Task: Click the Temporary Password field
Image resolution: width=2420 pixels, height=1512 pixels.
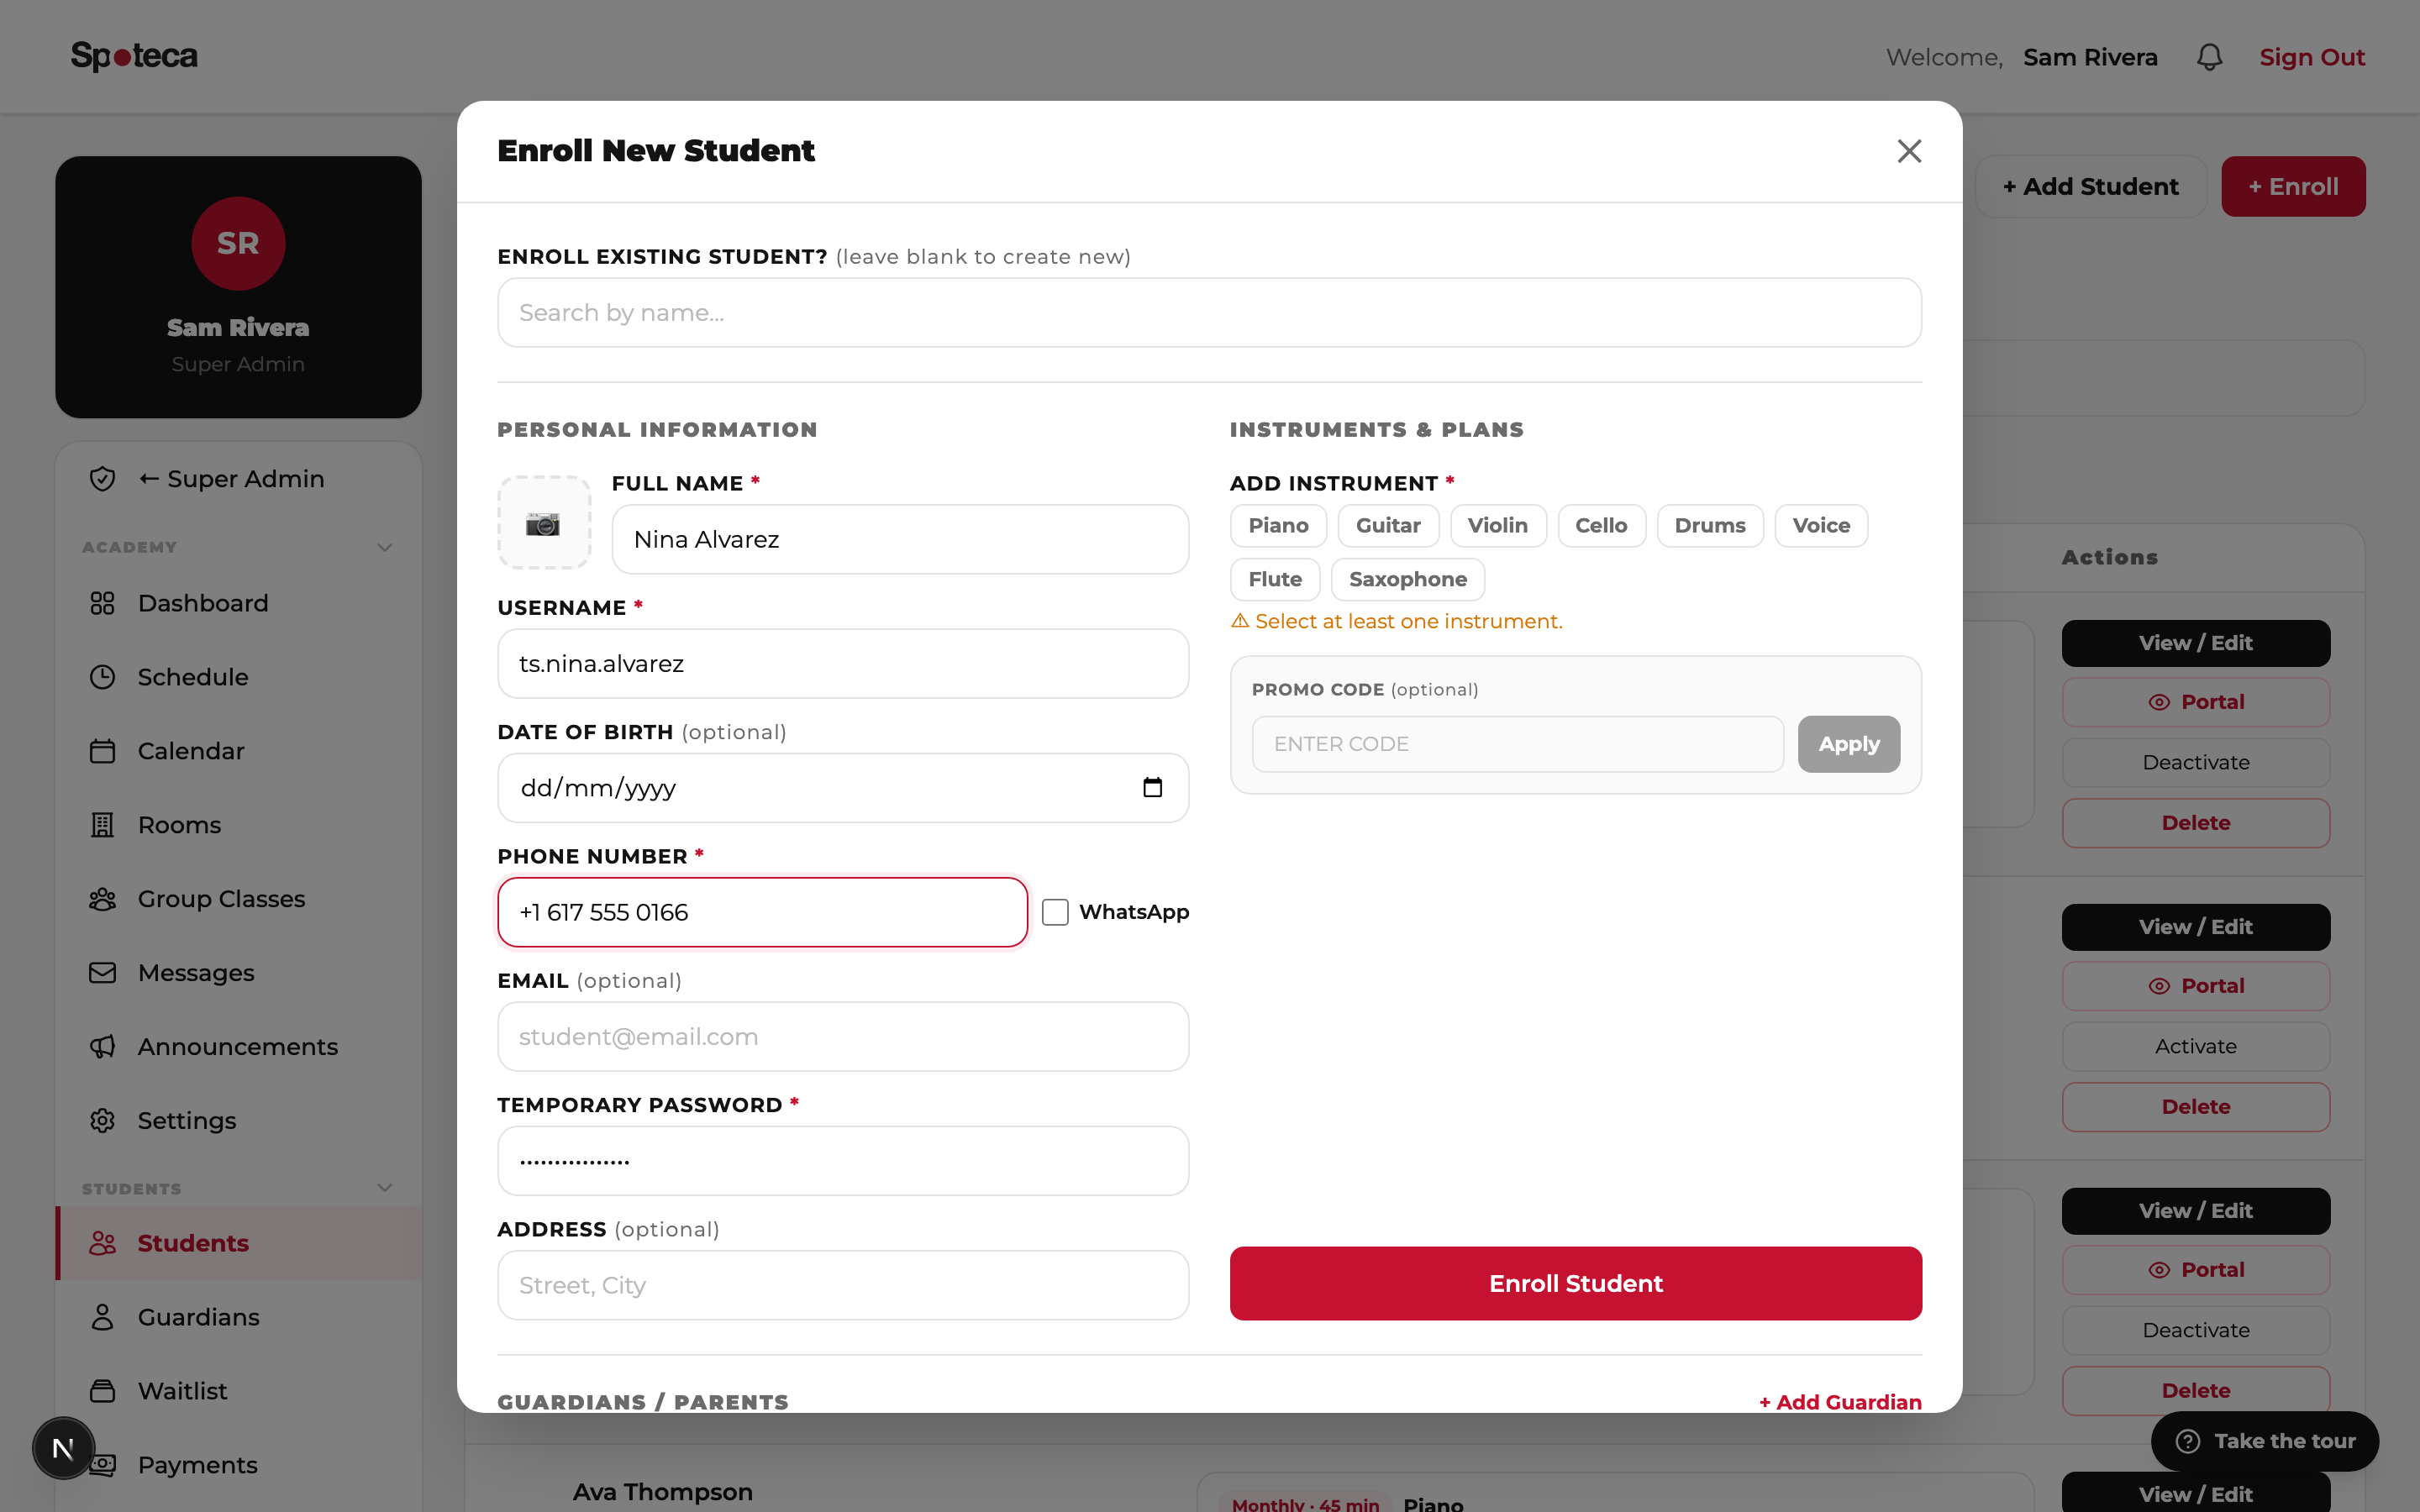Action: (x=843, y=1161)
